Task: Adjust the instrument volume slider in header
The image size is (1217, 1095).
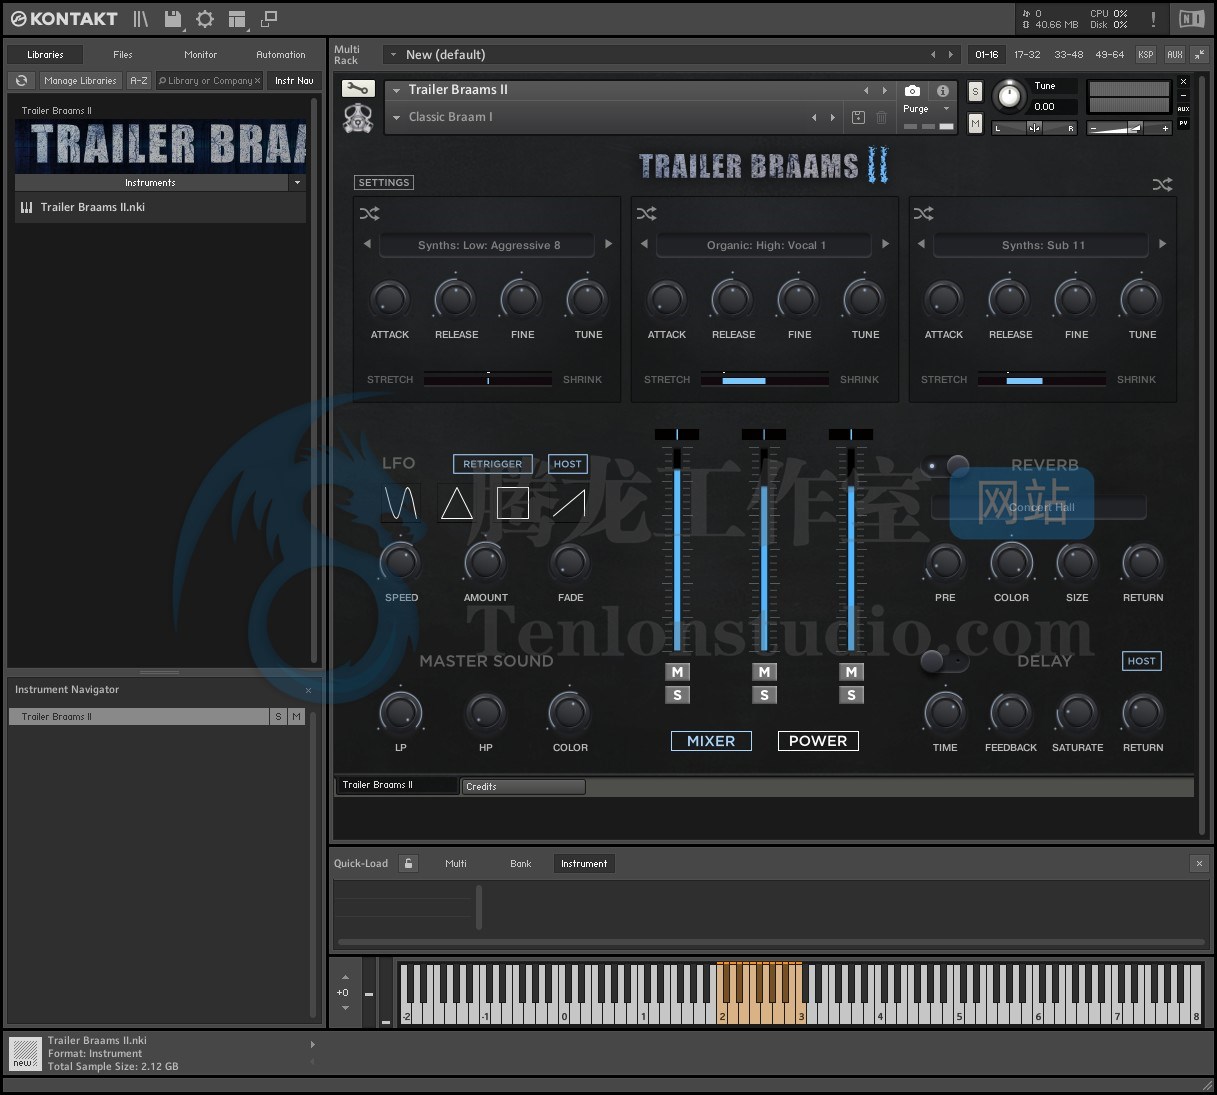Action: pos(1129,128)
